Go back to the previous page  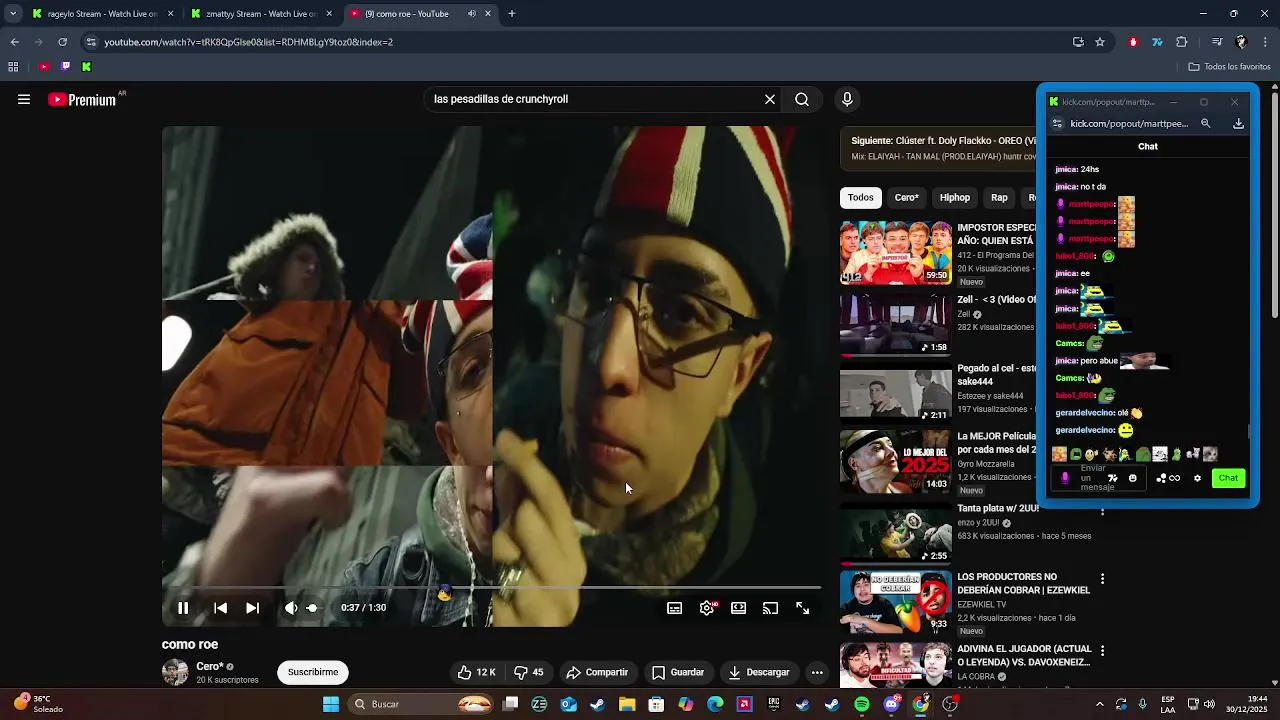14,42
